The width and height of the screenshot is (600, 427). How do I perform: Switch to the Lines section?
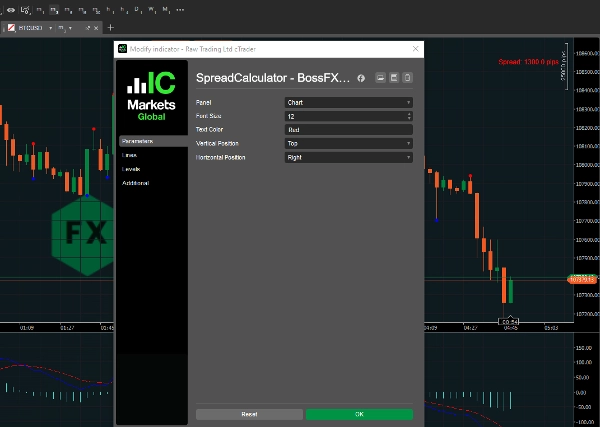pyautogui.click(x=129, y=155)
